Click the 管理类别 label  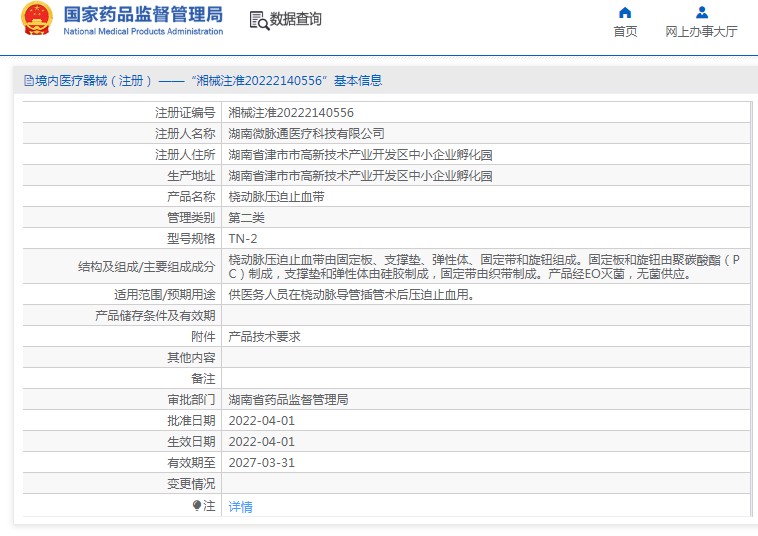pyautogui.click(x=191, y=218)
